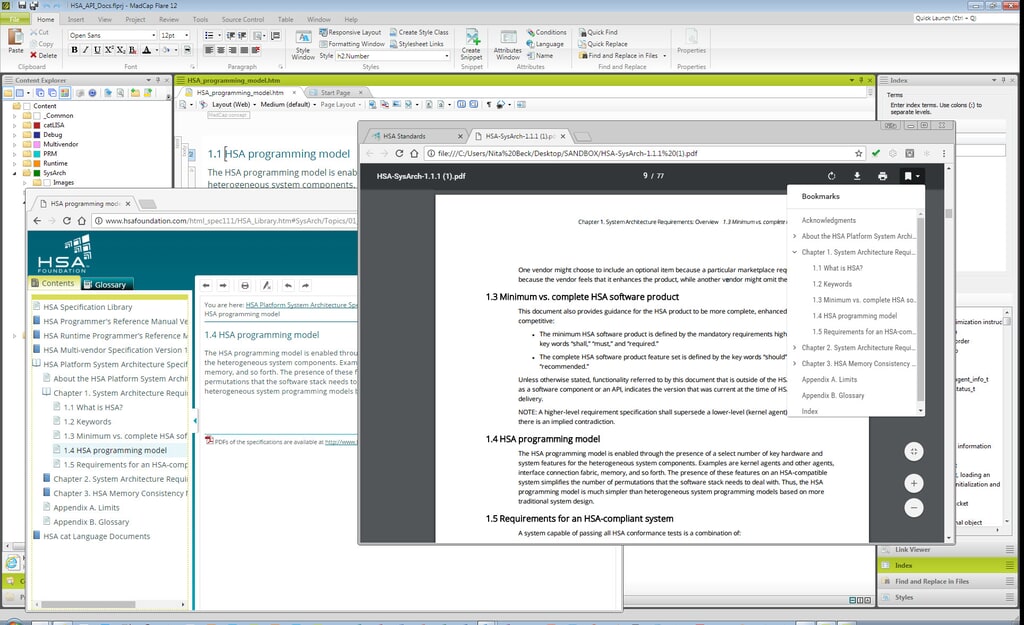Reload the hsafoundation.com browser page
The image size is (1024, 625).
tap(67, 221)
